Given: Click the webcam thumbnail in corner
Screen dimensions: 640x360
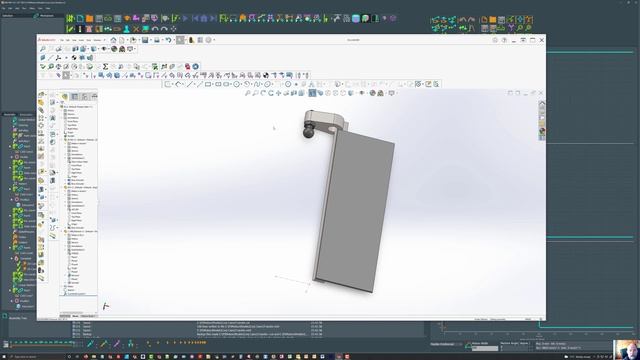Looking at the screenshot, I should [x=627, y=349].
